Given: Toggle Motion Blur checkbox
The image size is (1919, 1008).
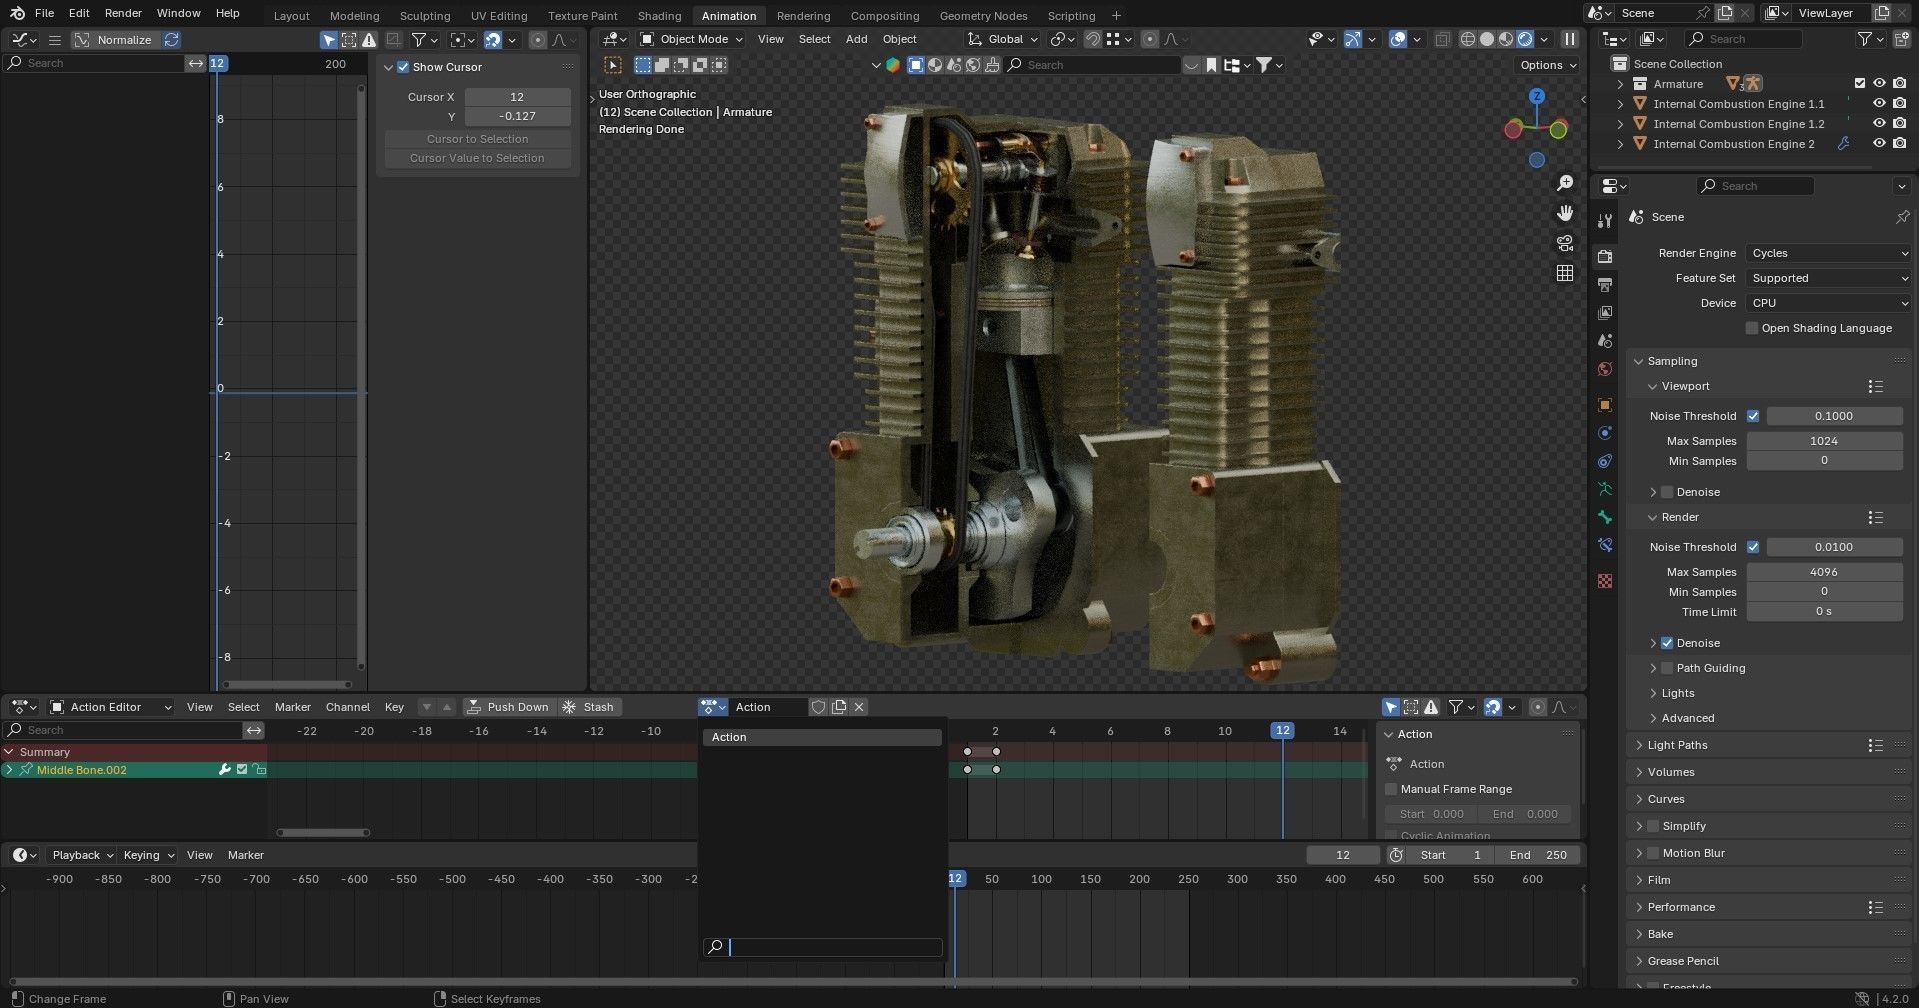Looking at the screenshot, I should pyautogui.click(x=1653, y=853).
